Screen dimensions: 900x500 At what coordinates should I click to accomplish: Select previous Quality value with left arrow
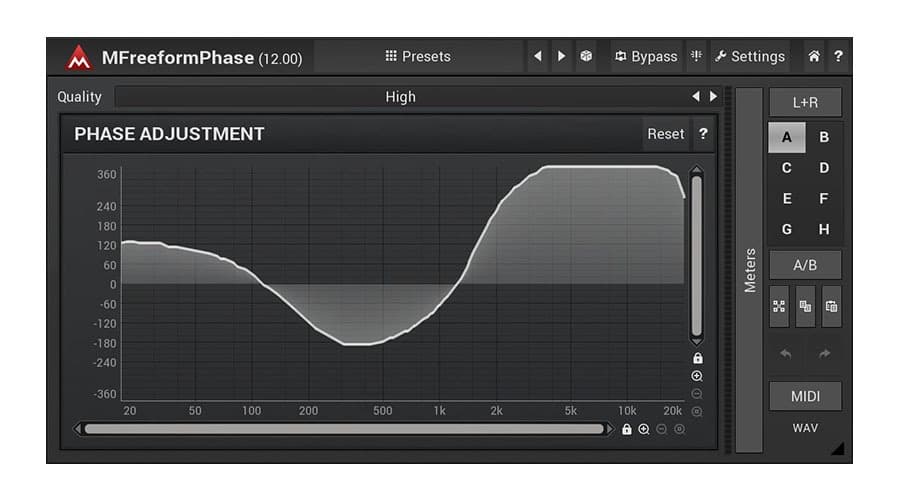(696, 96)
